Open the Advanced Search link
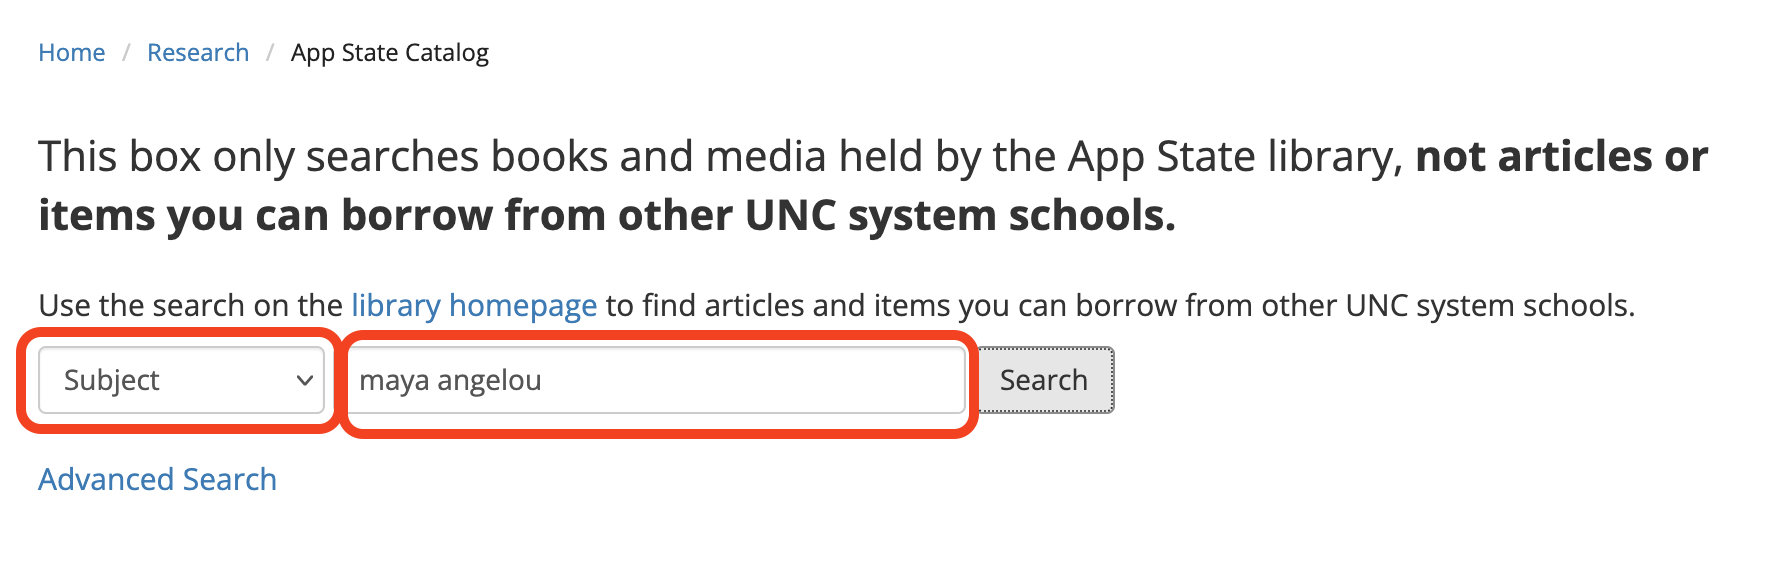The height and width of the screenshot is (562, 1774). click(157, 480)
